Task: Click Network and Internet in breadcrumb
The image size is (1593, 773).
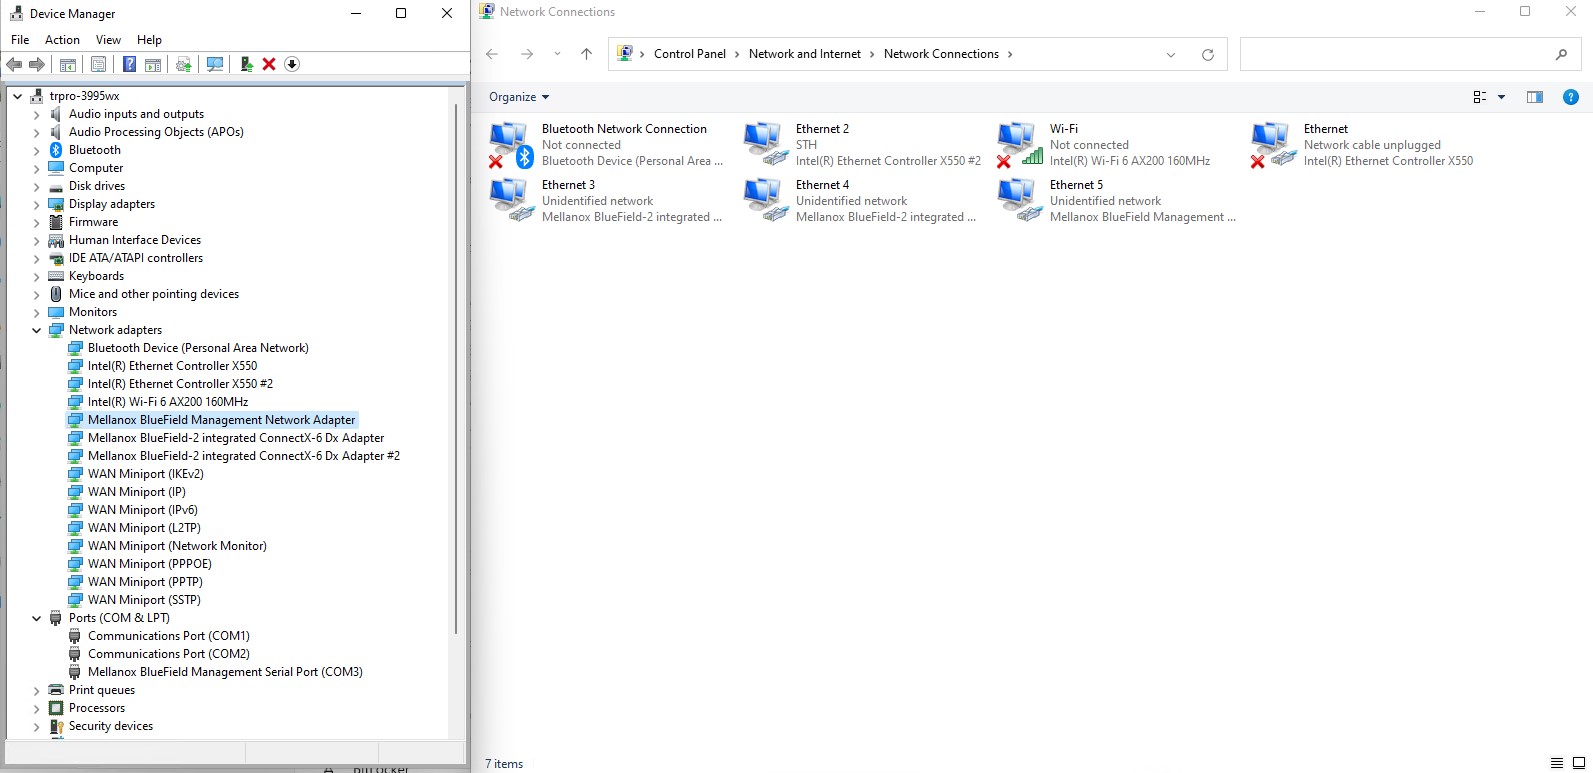Action: tap(804, 54)
